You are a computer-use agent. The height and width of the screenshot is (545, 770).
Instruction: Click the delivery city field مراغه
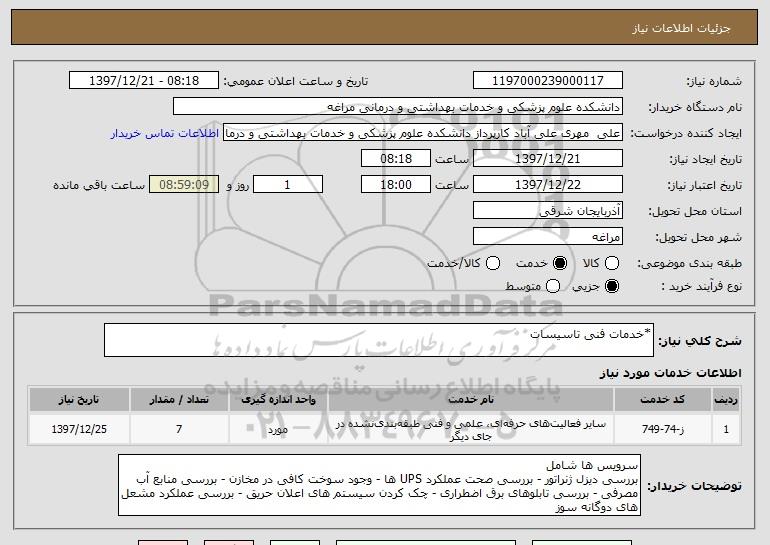[548, 237]
